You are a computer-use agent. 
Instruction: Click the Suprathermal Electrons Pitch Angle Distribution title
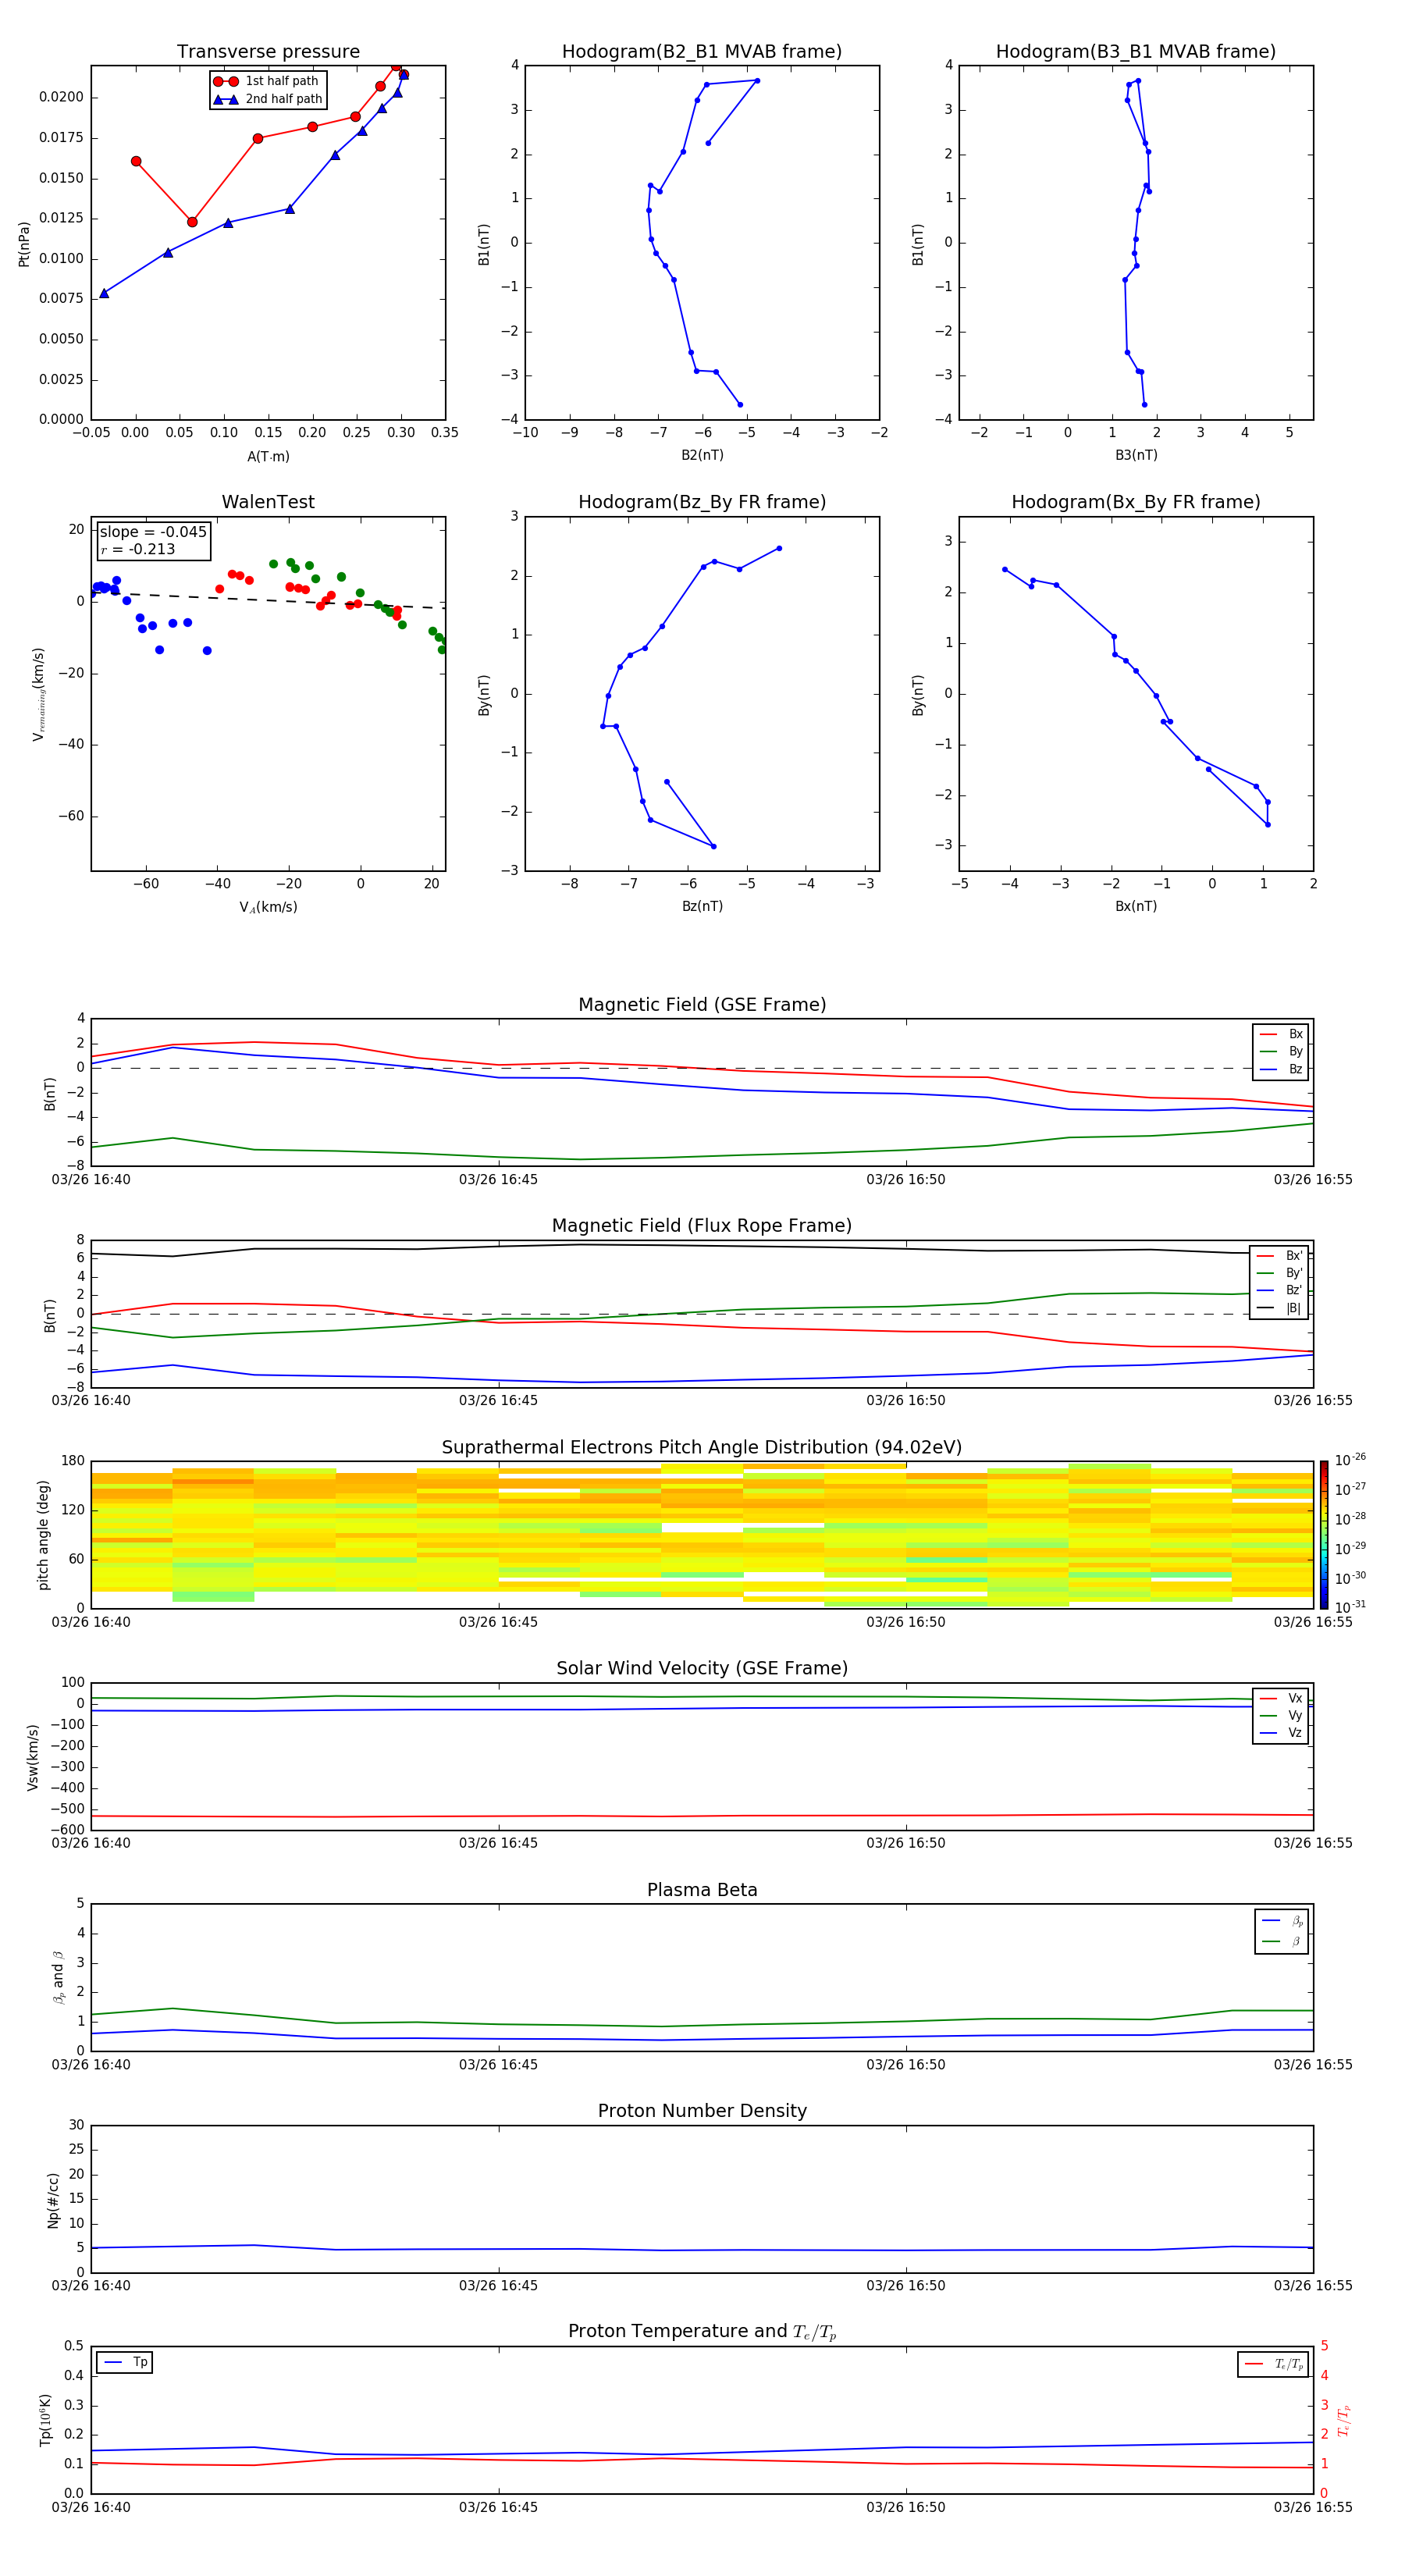[702, 1448]
